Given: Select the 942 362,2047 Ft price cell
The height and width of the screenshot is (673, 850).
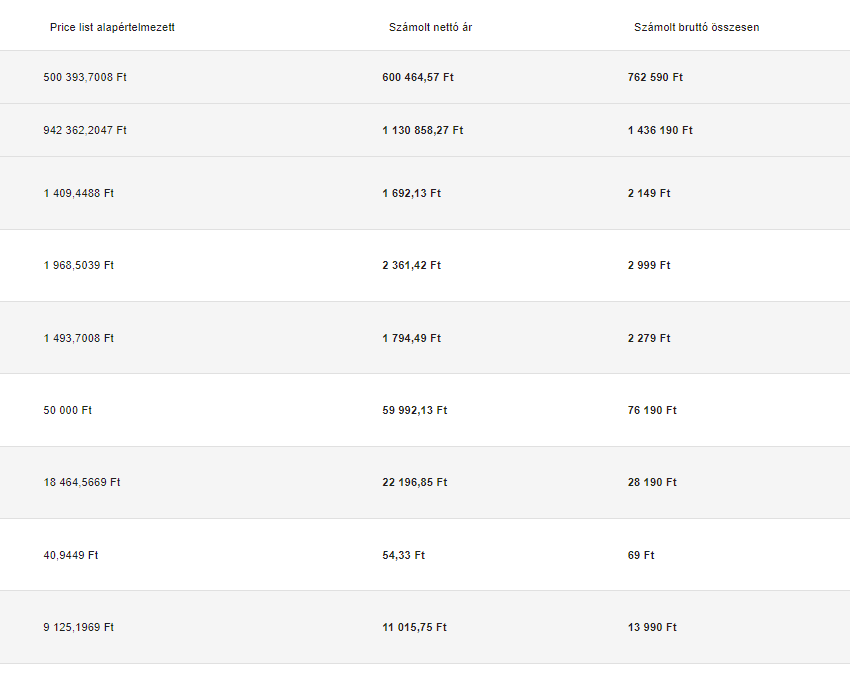Looking at the screenshot, I should tap(85, 130).
